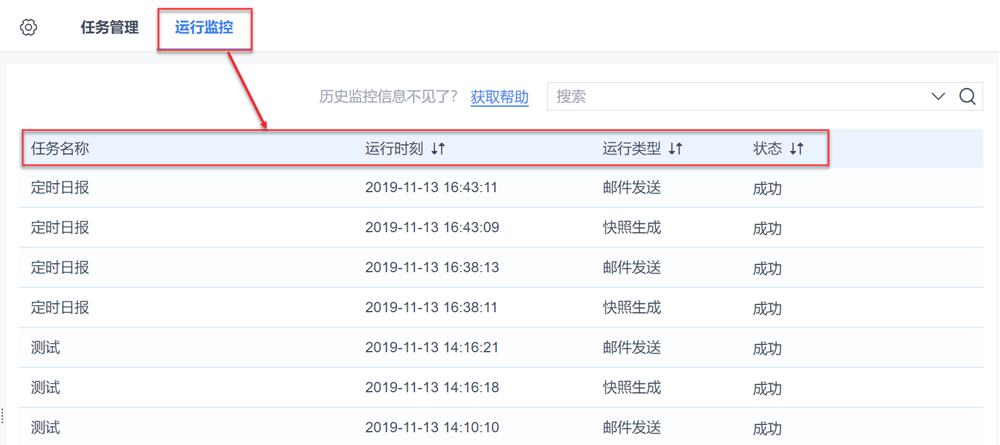Click the 任务名称 column header
Screen dimensions: 1000x445
tap(60, 149)
